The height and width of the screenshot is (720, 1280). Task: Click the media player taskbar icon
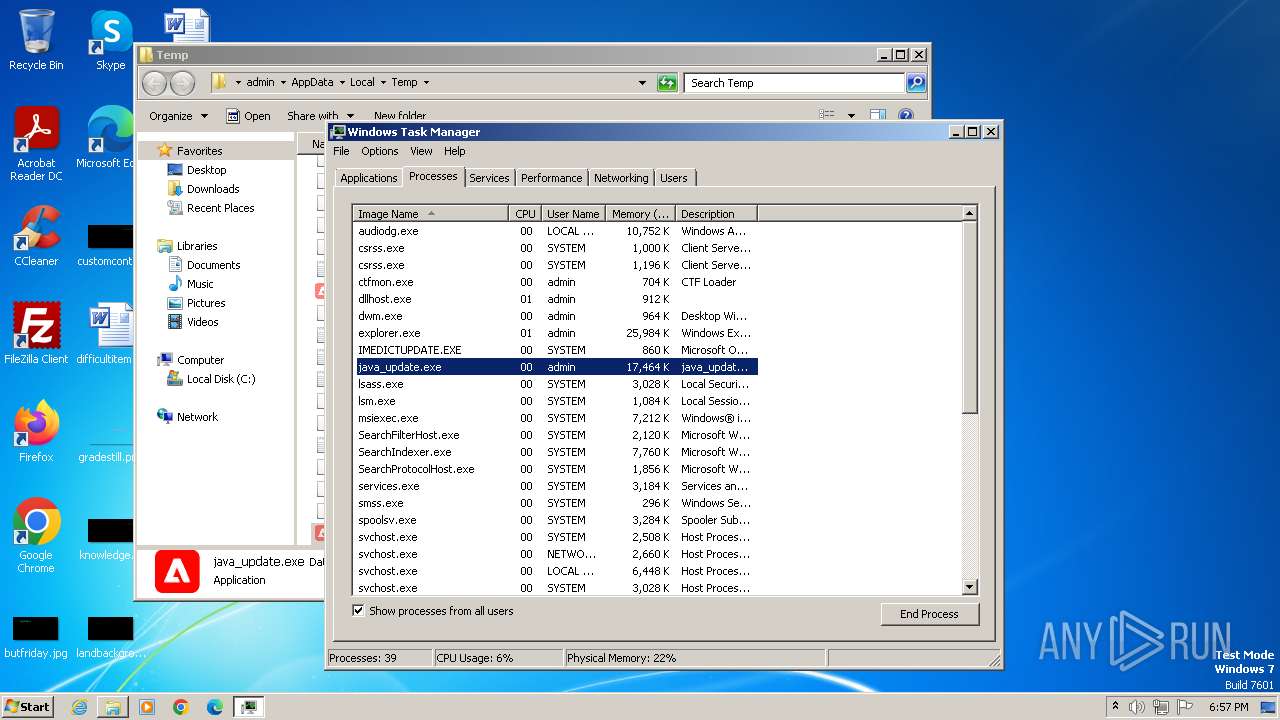(147, 707)
